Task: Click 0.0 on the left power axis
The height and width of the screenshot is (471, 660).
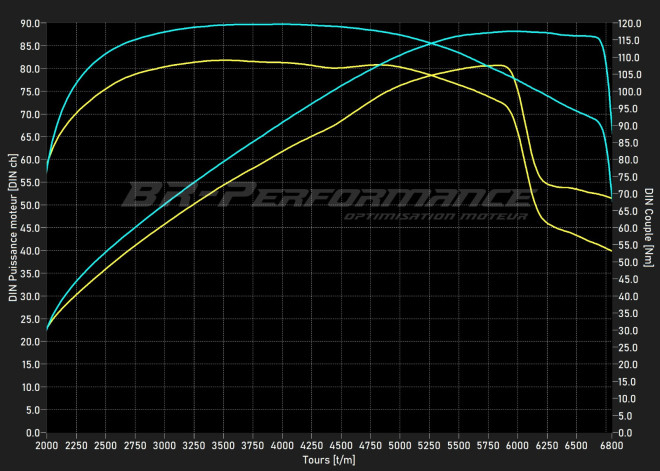Action: (33, 433)
